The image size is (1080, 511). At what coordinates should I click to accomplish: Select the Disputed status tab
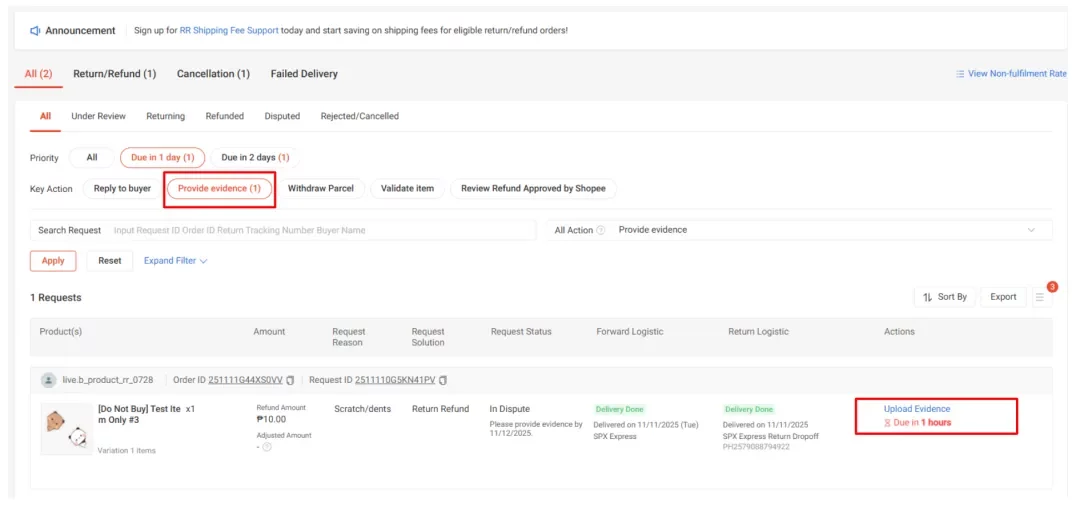point(282,116)
